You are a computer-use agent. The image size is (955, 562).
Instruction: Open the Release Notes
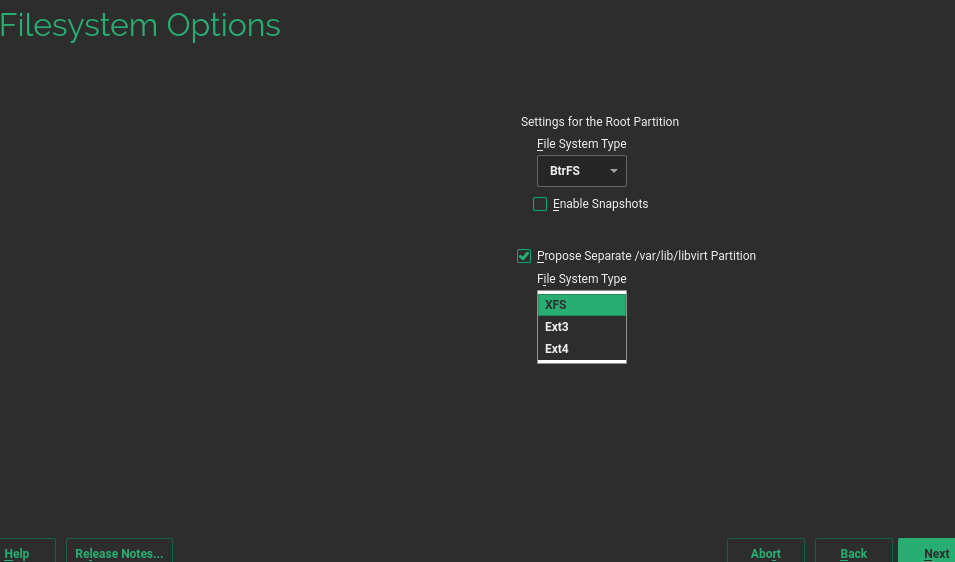[119, 552]
